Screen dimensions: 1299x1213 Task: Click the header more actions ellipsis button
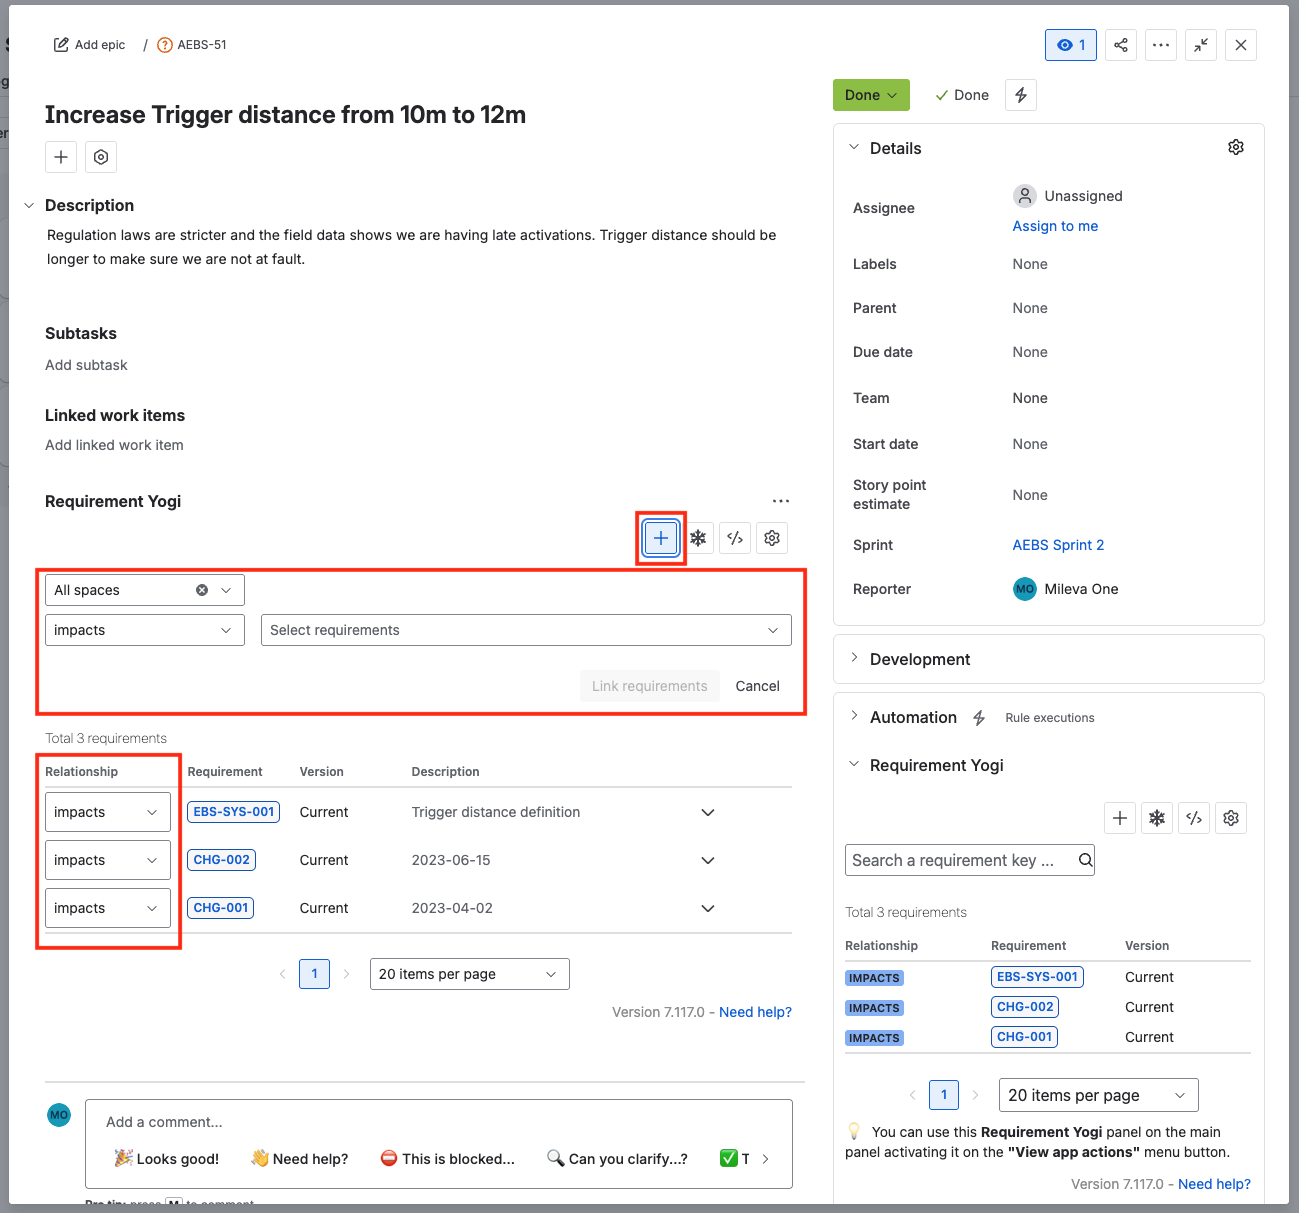[1161, 45]
